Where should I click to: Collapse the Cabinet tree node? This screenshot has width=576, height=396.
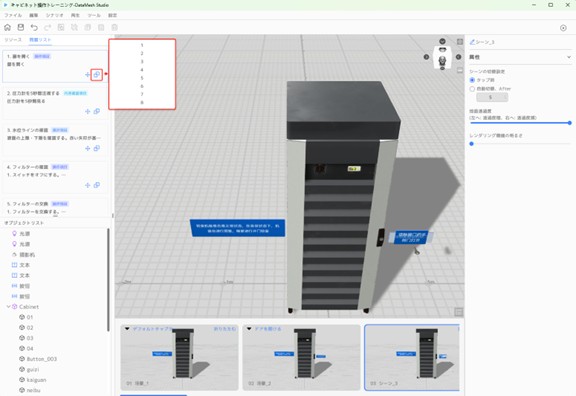pos(8,307)
